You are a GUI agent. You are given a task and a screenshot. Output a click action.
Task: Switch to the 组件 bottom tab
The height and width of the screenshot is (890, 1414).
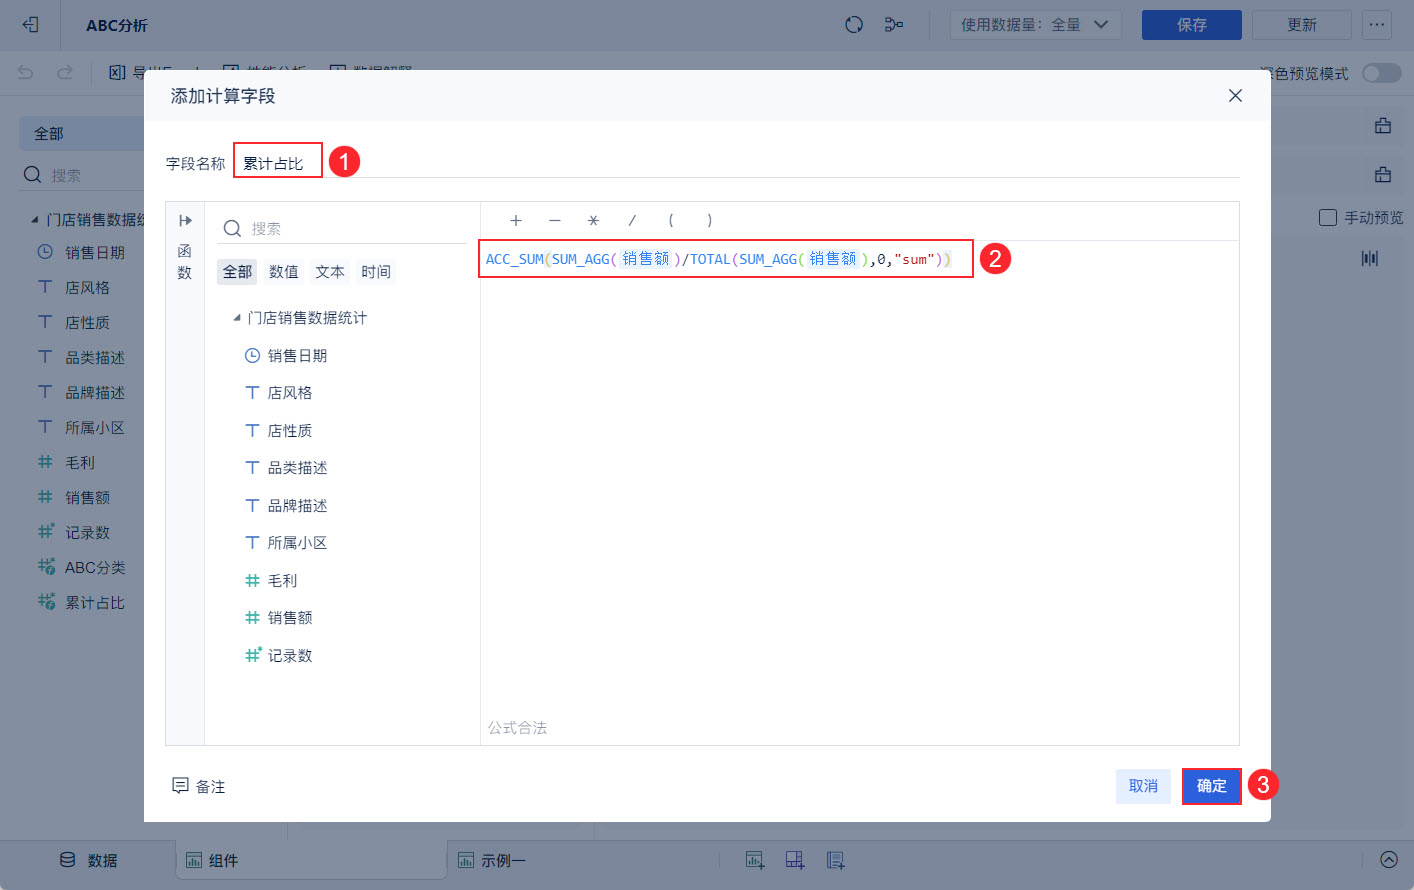312,860
